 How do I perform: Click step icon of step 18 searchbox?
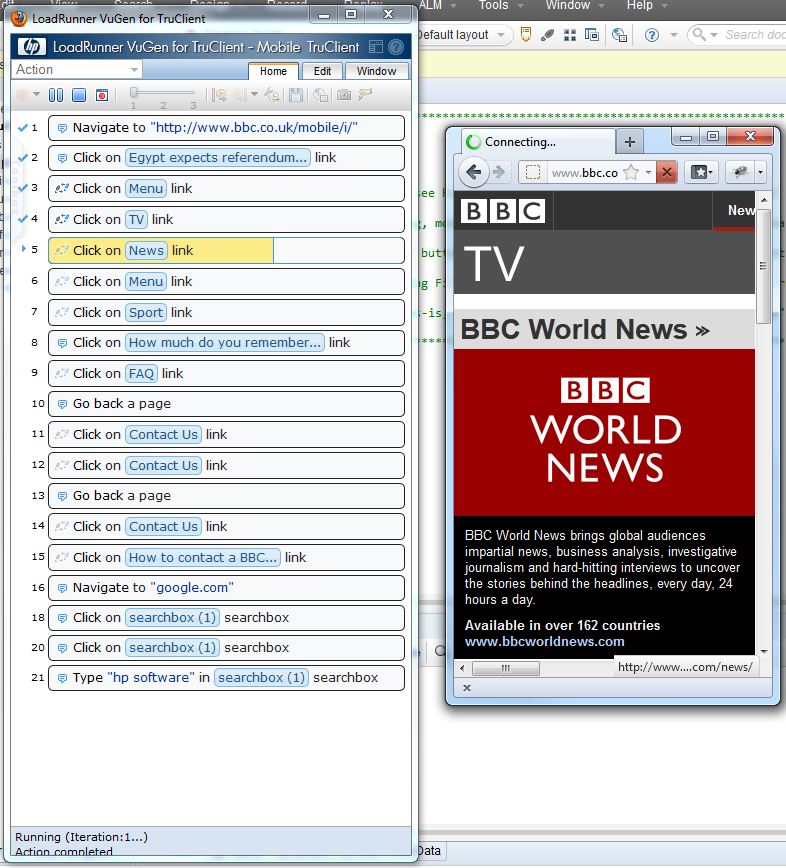(x=62, y=618)
